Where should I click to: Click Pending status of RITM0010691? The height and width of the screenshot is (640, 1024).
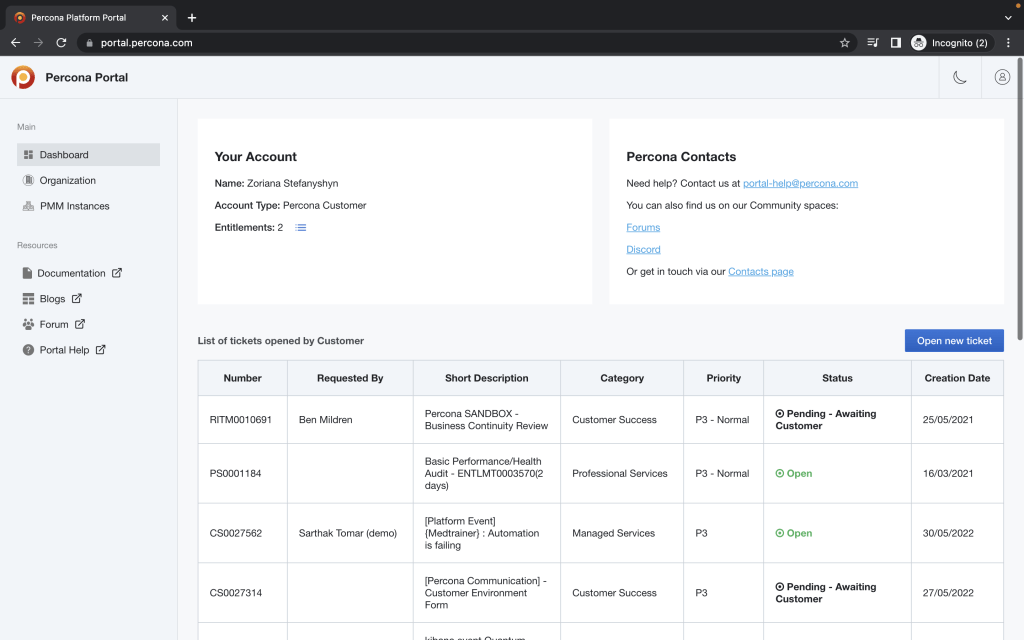coord(825,420)
